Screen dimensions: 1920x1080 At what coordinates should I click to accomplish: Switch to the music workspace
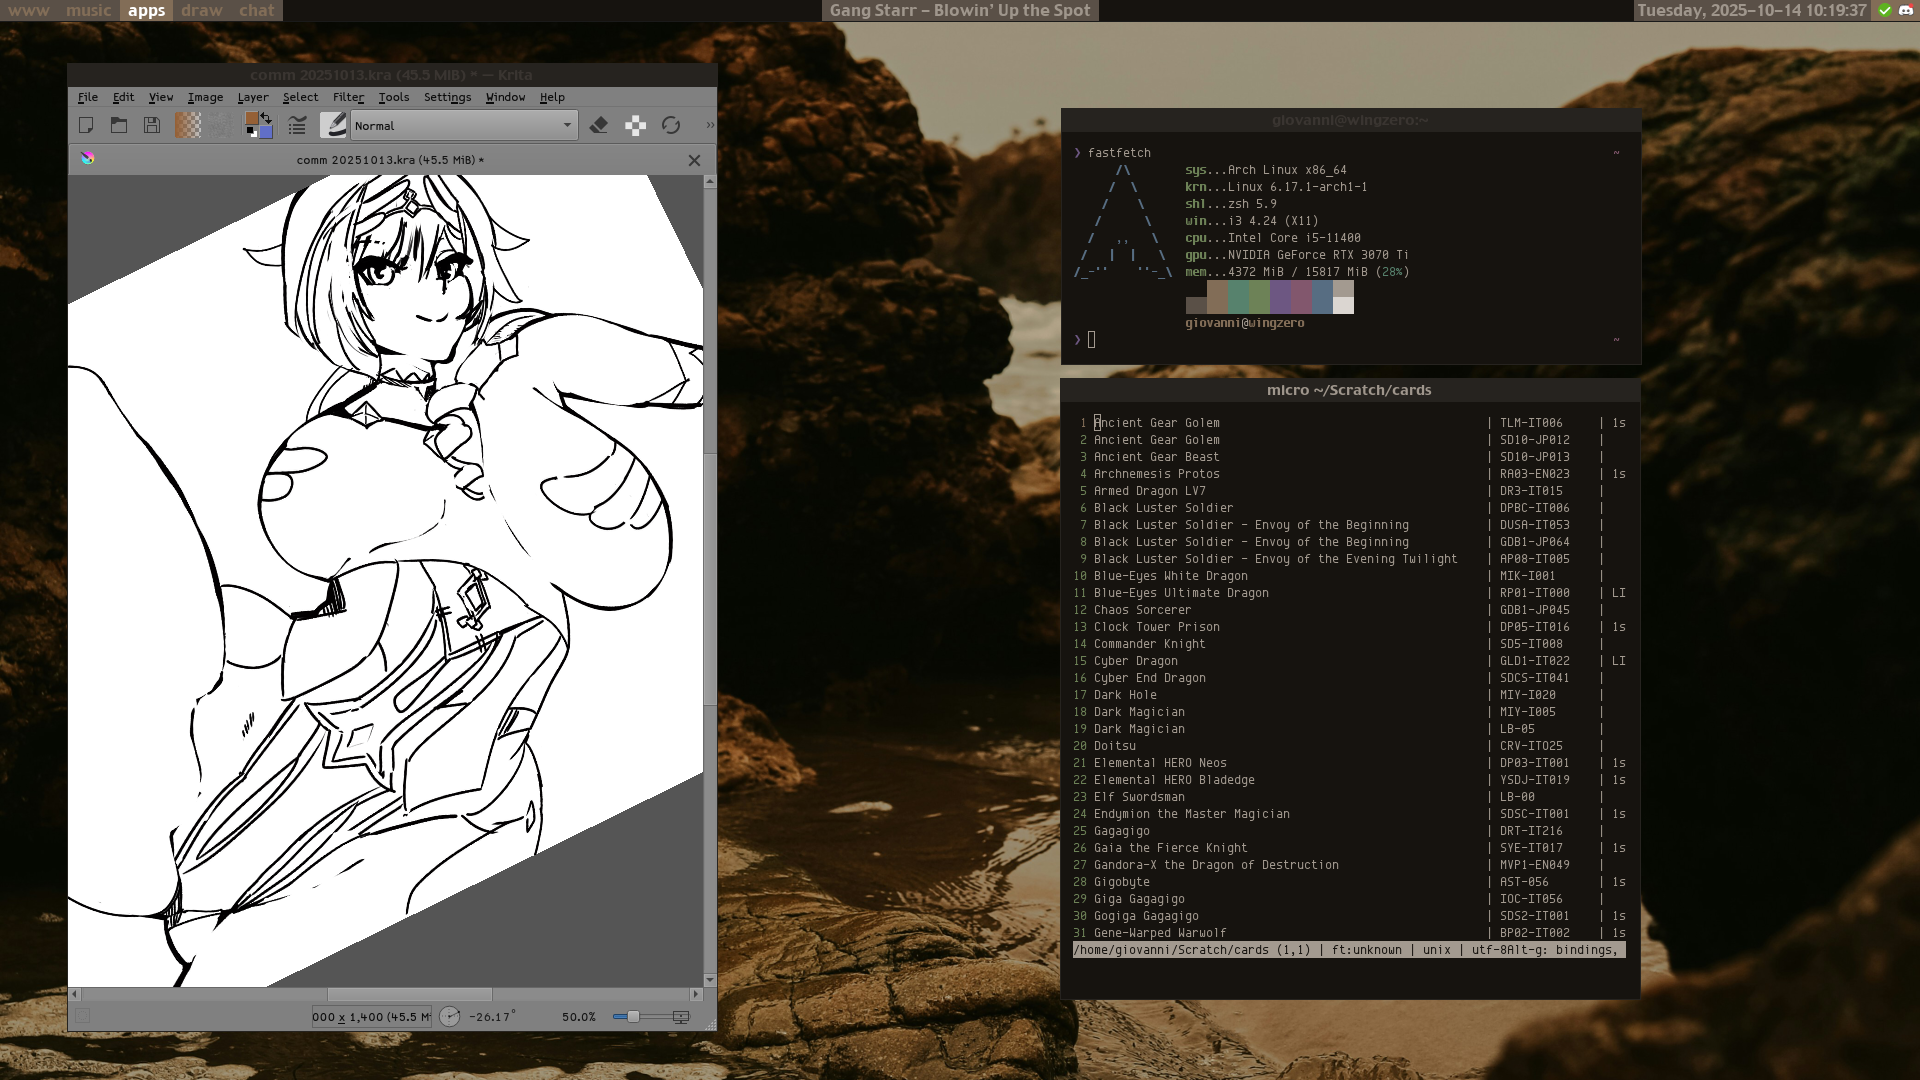point(88,10)
